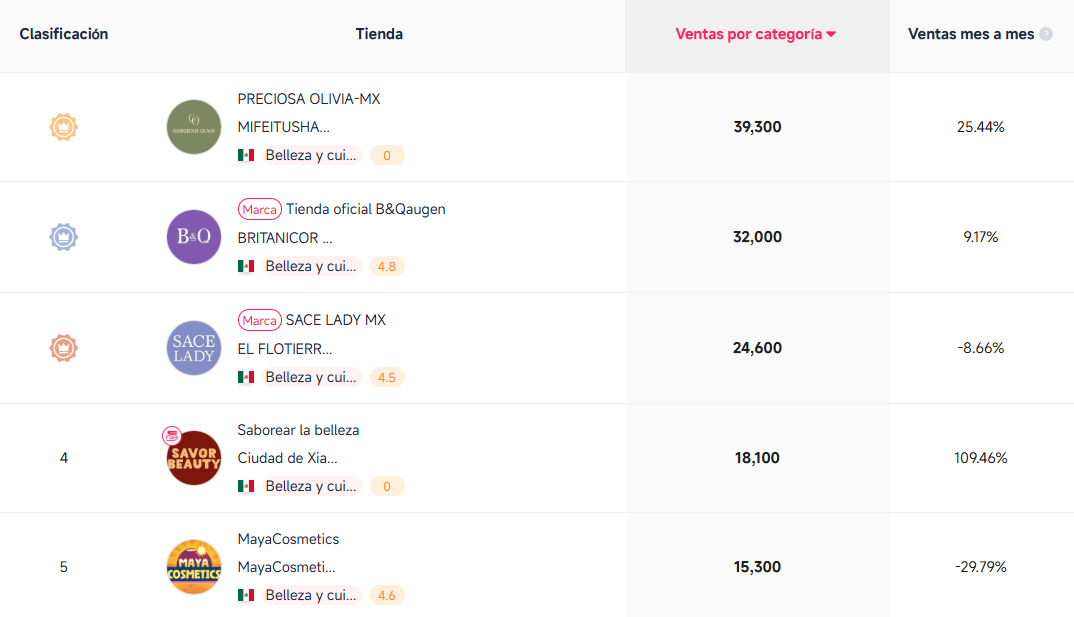Click the gold first-place crown badge

pyautogui.click(x=64, y=127)
